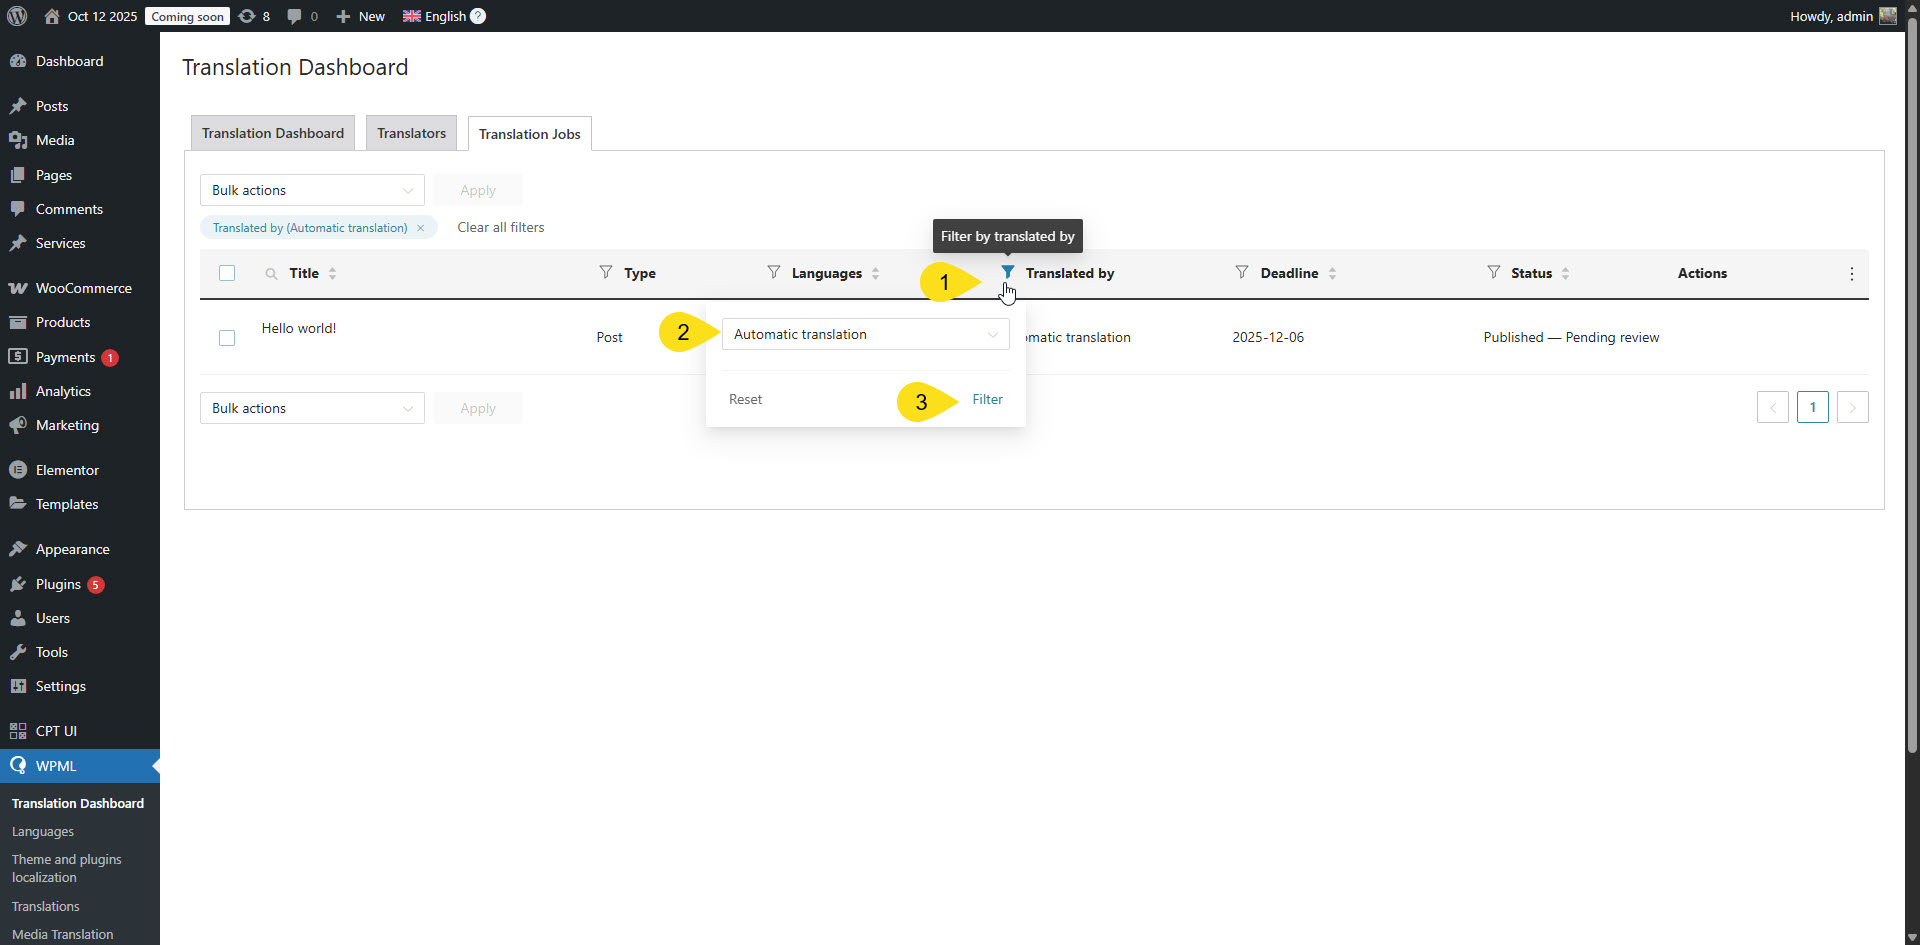Open the Automatic translation filter dropdown
Screen dimensions: 1920x945
click(x=865, y=335)
